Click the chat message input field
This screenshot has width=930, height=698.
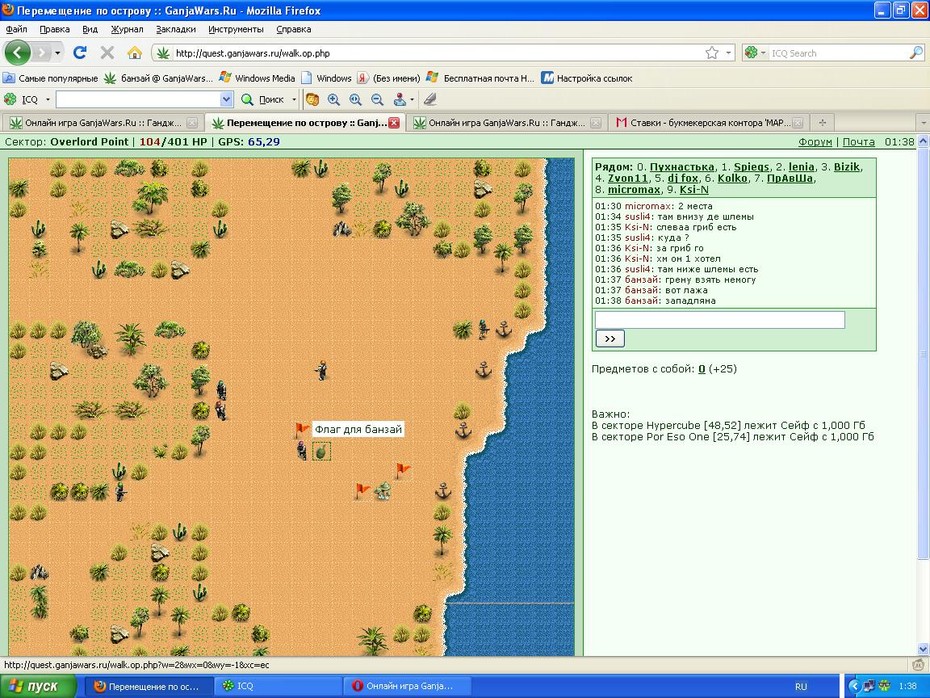(719, 320)
